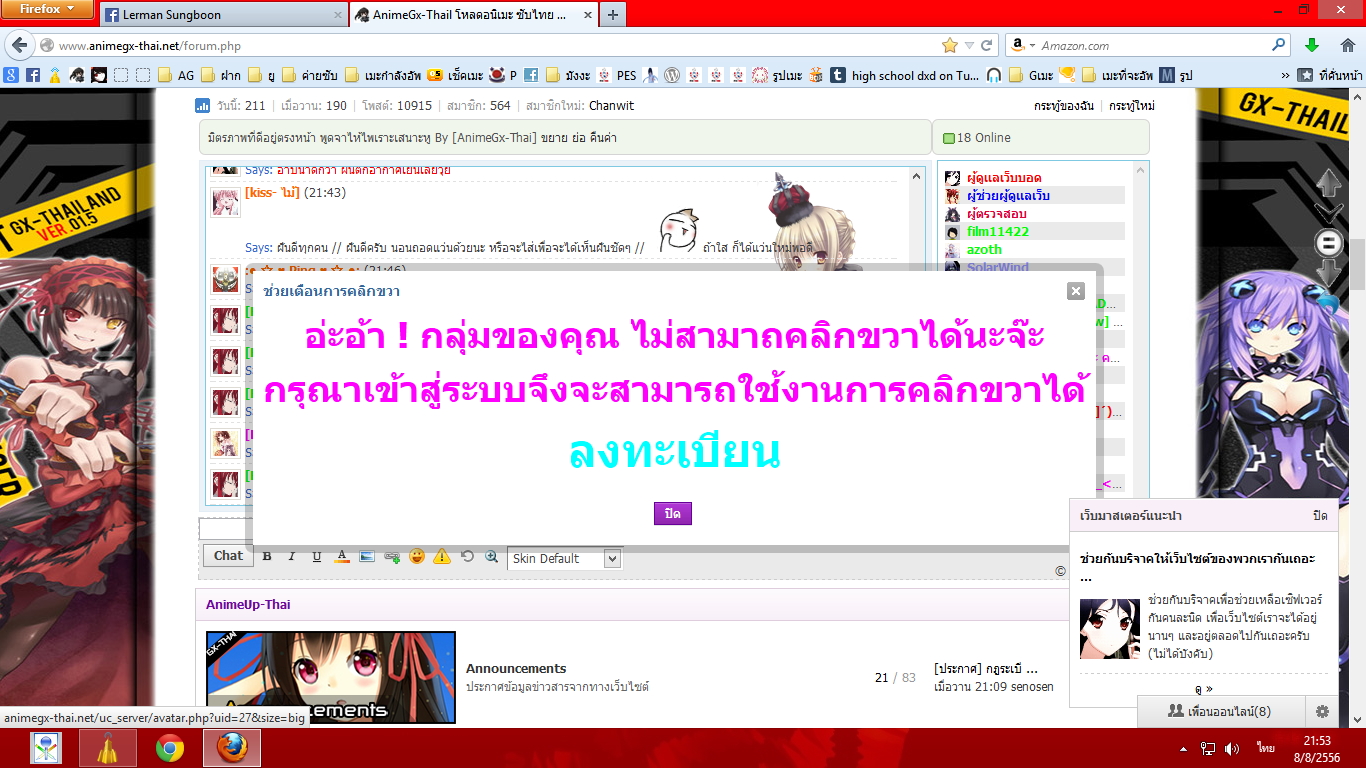The width and height of the screenshot is (1366, 768).
Task: Open the Firefox application menu button
Action: (x=47, y=10)
